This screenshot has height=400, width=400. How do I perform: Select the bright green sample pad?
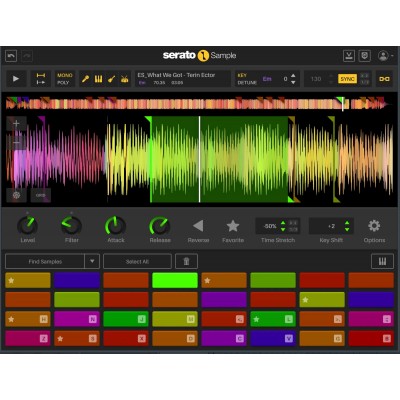click(x=175, y=280)
